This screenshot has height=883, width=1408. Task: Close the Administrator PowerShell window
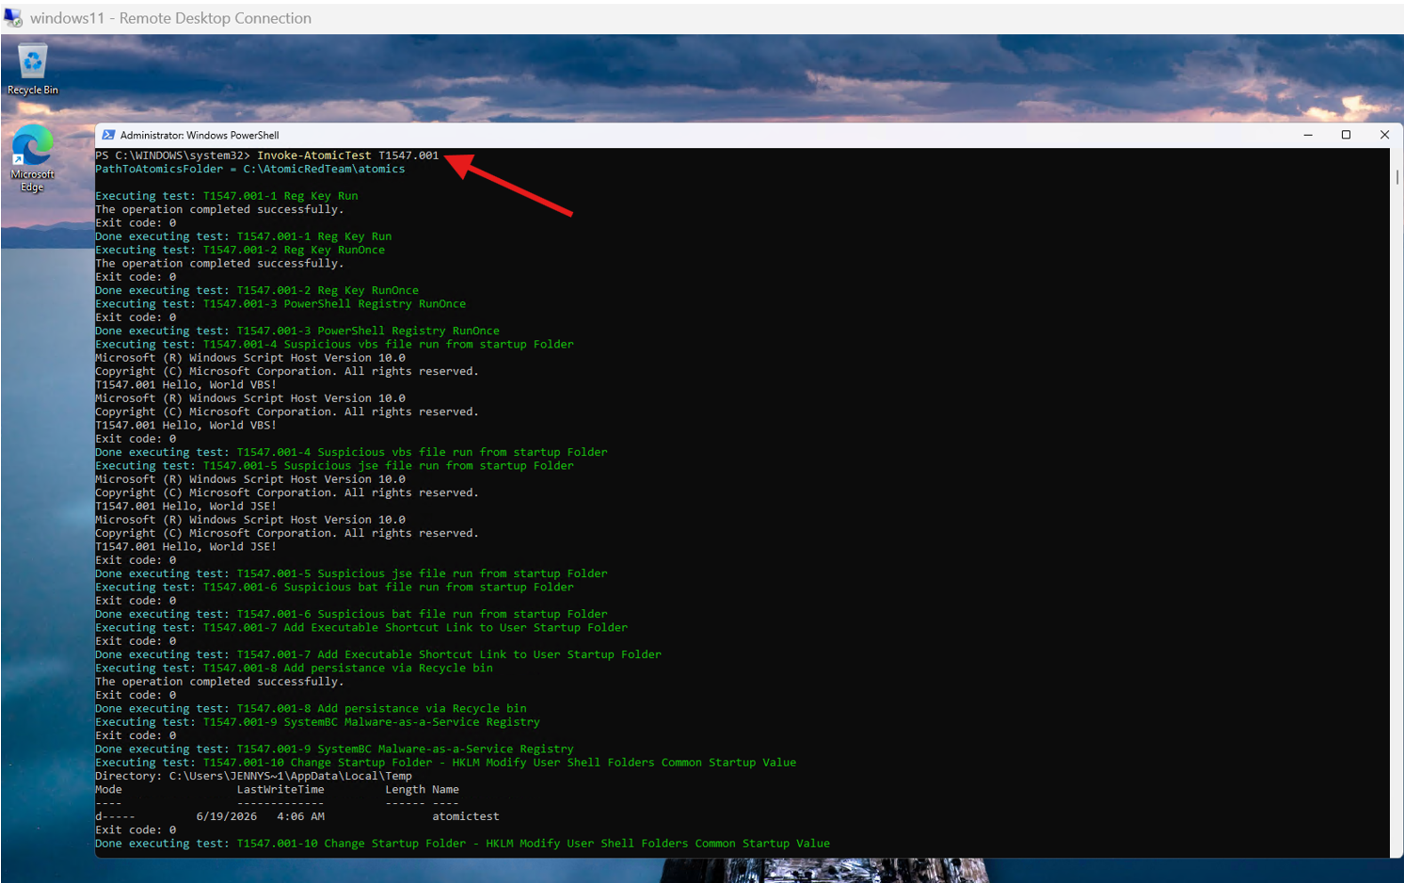click(x=1384, y=135)
